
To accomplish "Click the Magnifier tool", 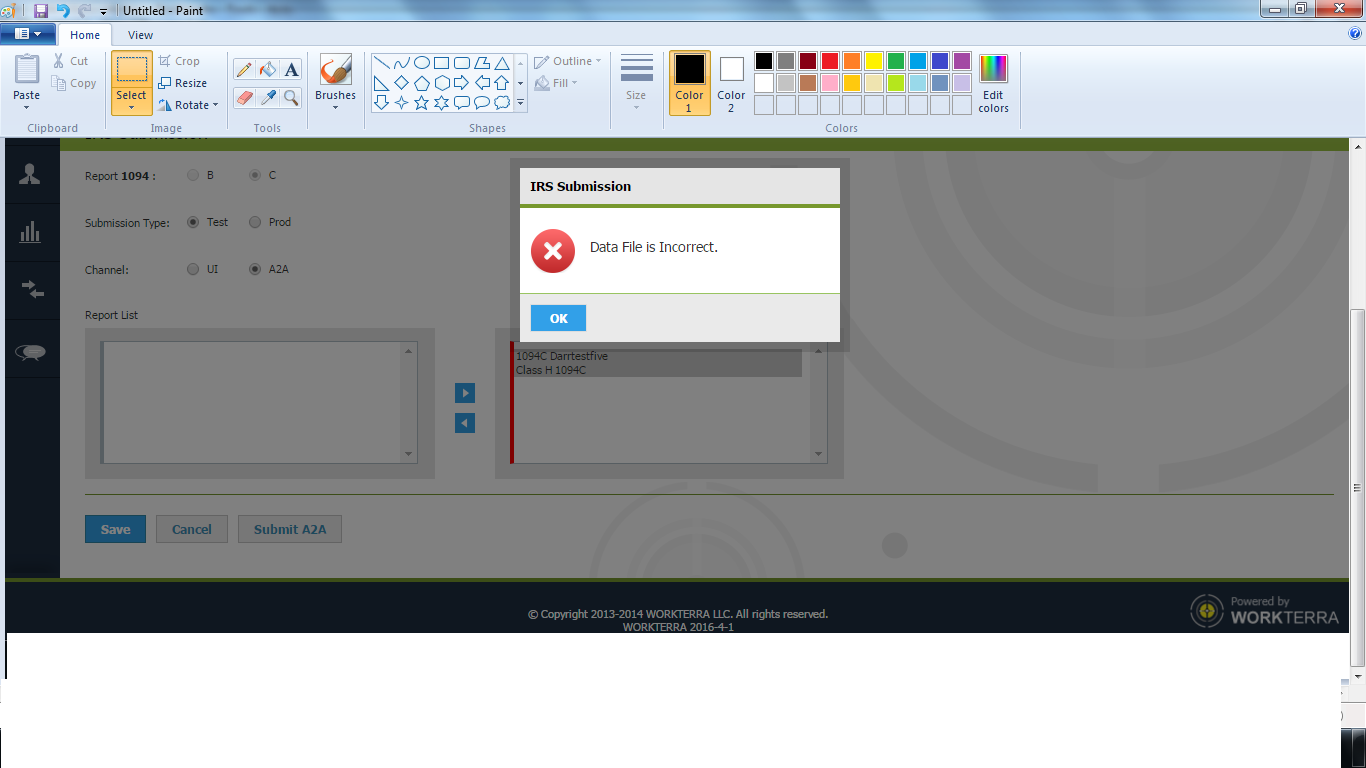I will pyautogui.click(x=291, y=97).
